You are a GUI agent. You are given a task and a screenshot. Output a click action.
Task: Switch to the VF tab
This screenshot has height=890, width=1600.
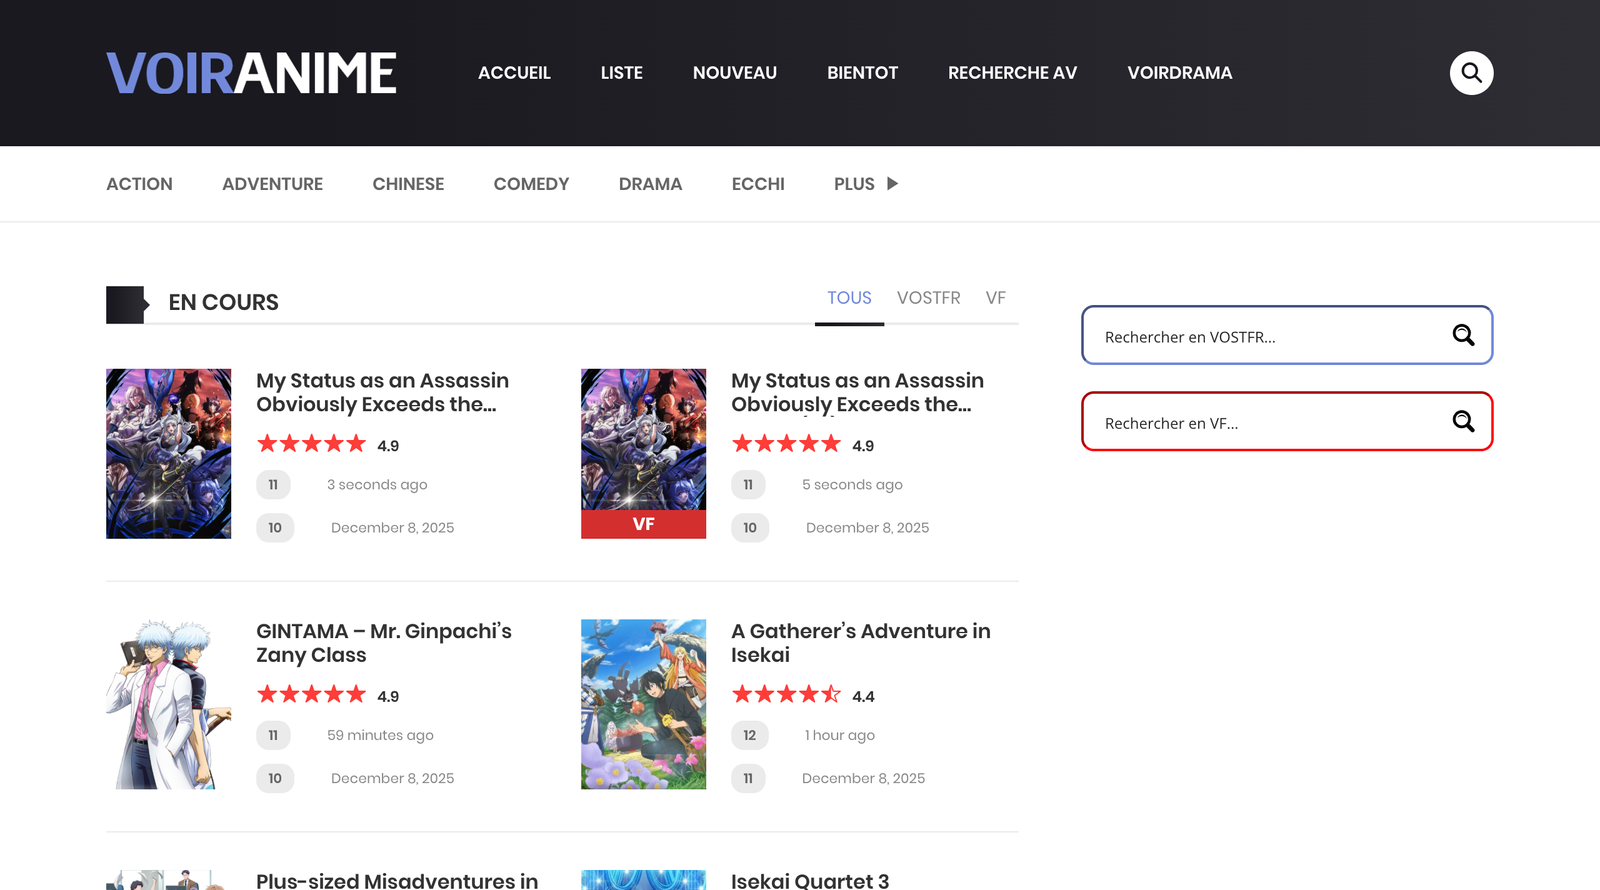click(995, 298)
